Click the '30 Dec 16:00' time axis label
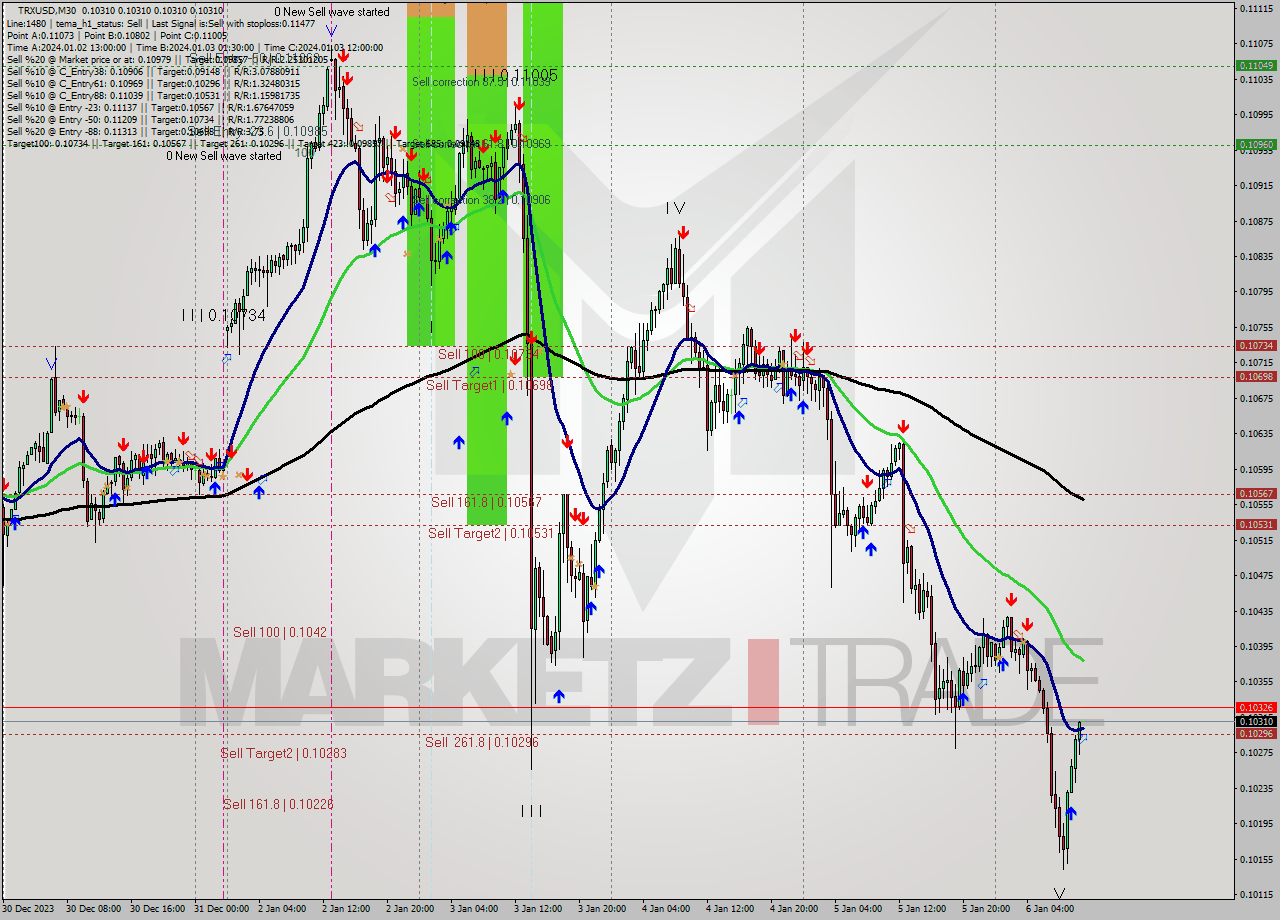The height and width of the screenshot is (920, 1280). (x=159, y=909)
